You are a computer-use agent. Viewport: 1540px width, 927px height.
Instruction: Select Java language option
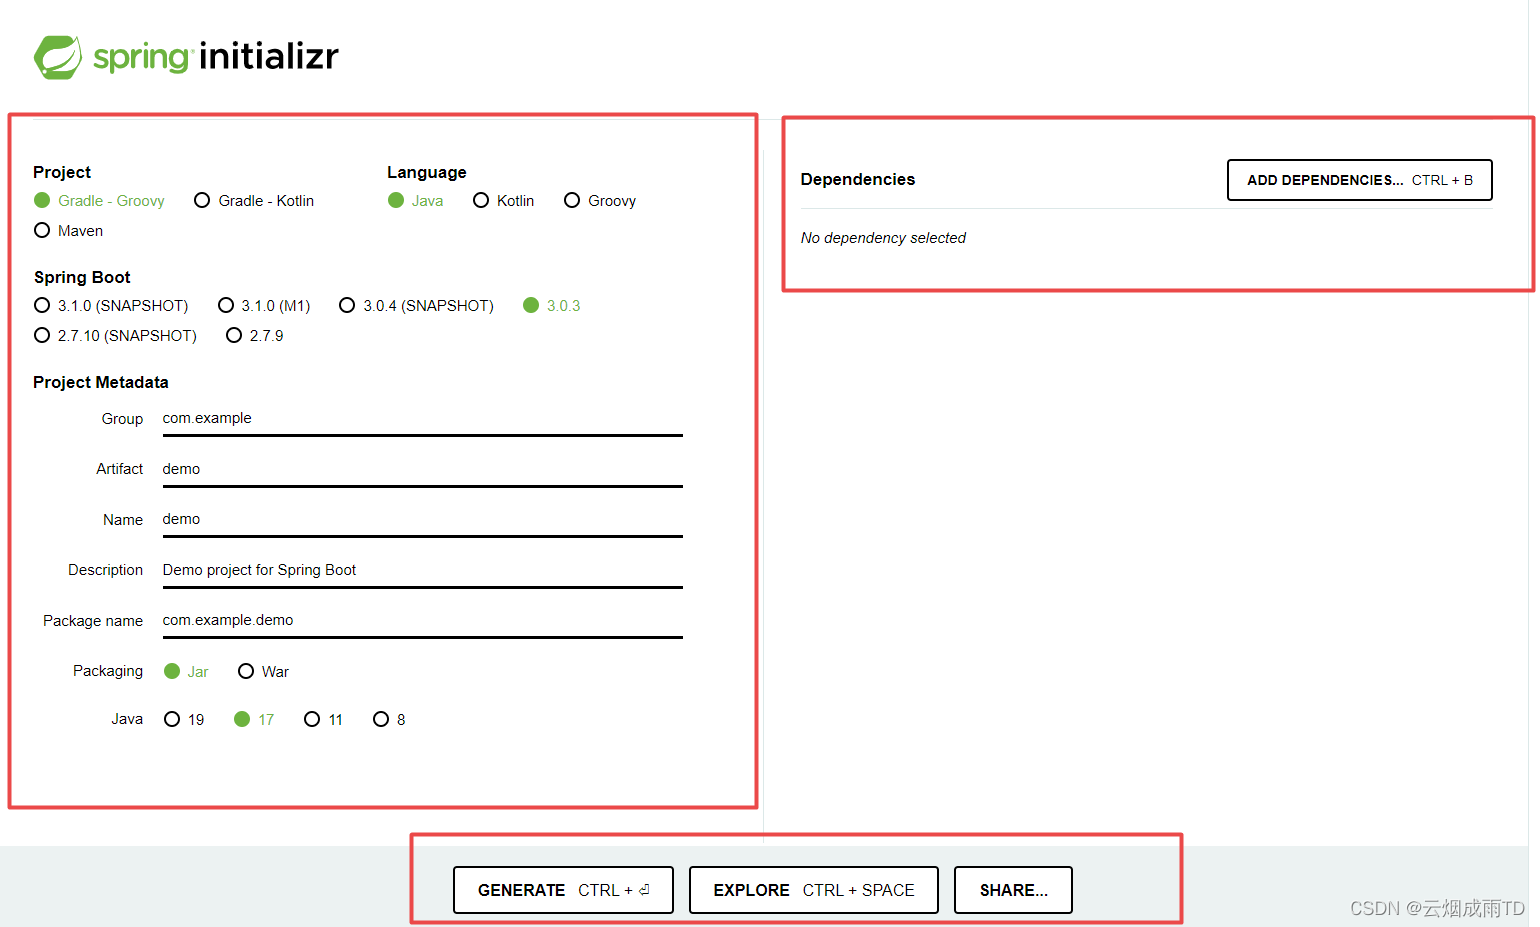(x=416, y=201)
